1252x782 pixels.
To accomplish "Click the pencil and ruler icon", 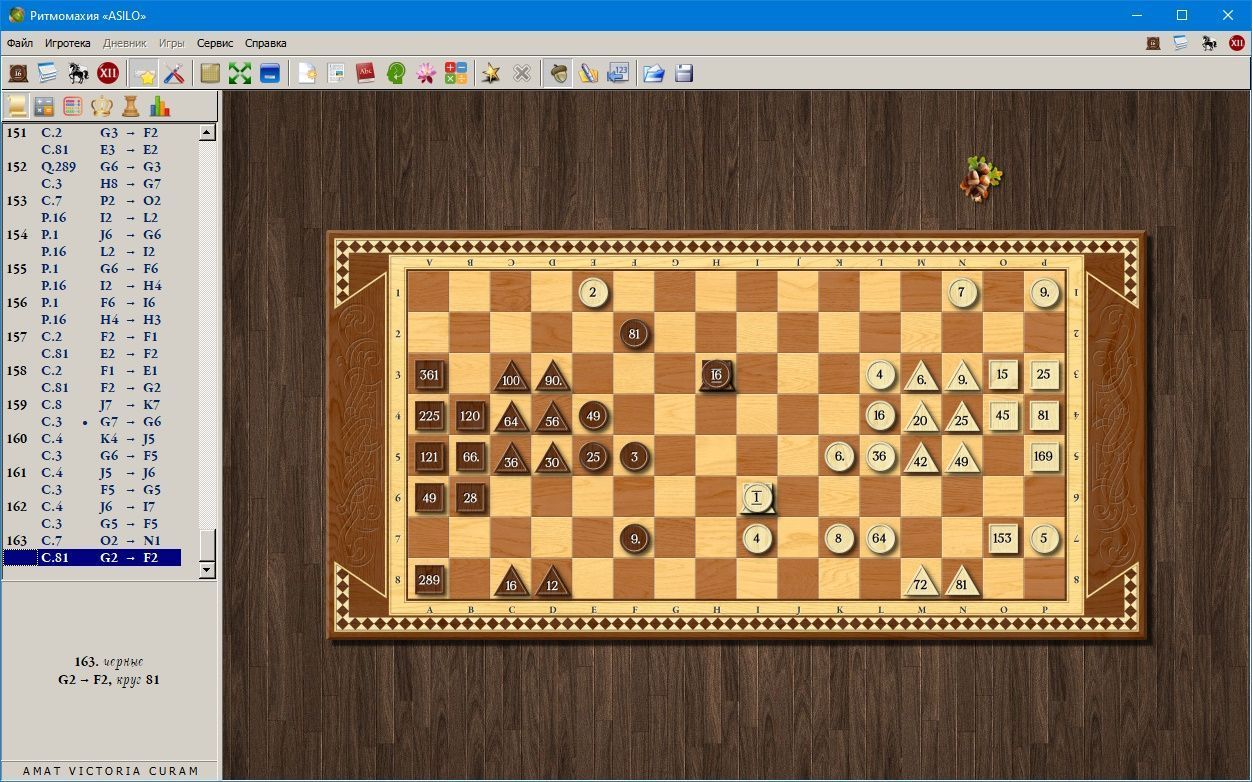I will coord(588,73).
